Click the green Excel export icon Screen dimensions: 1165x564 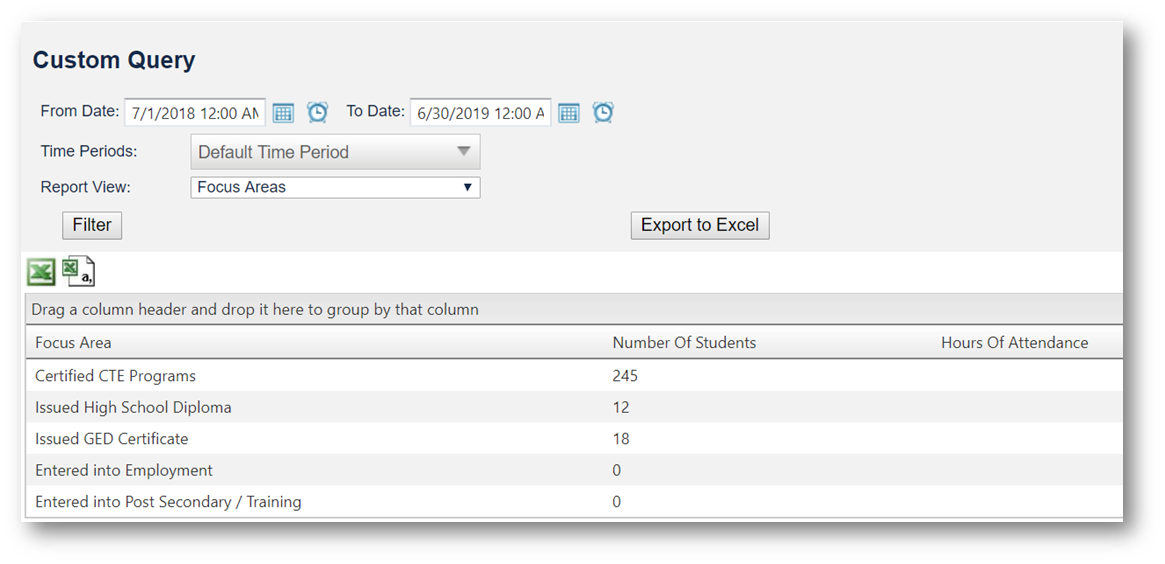click(x=41, y=271)
